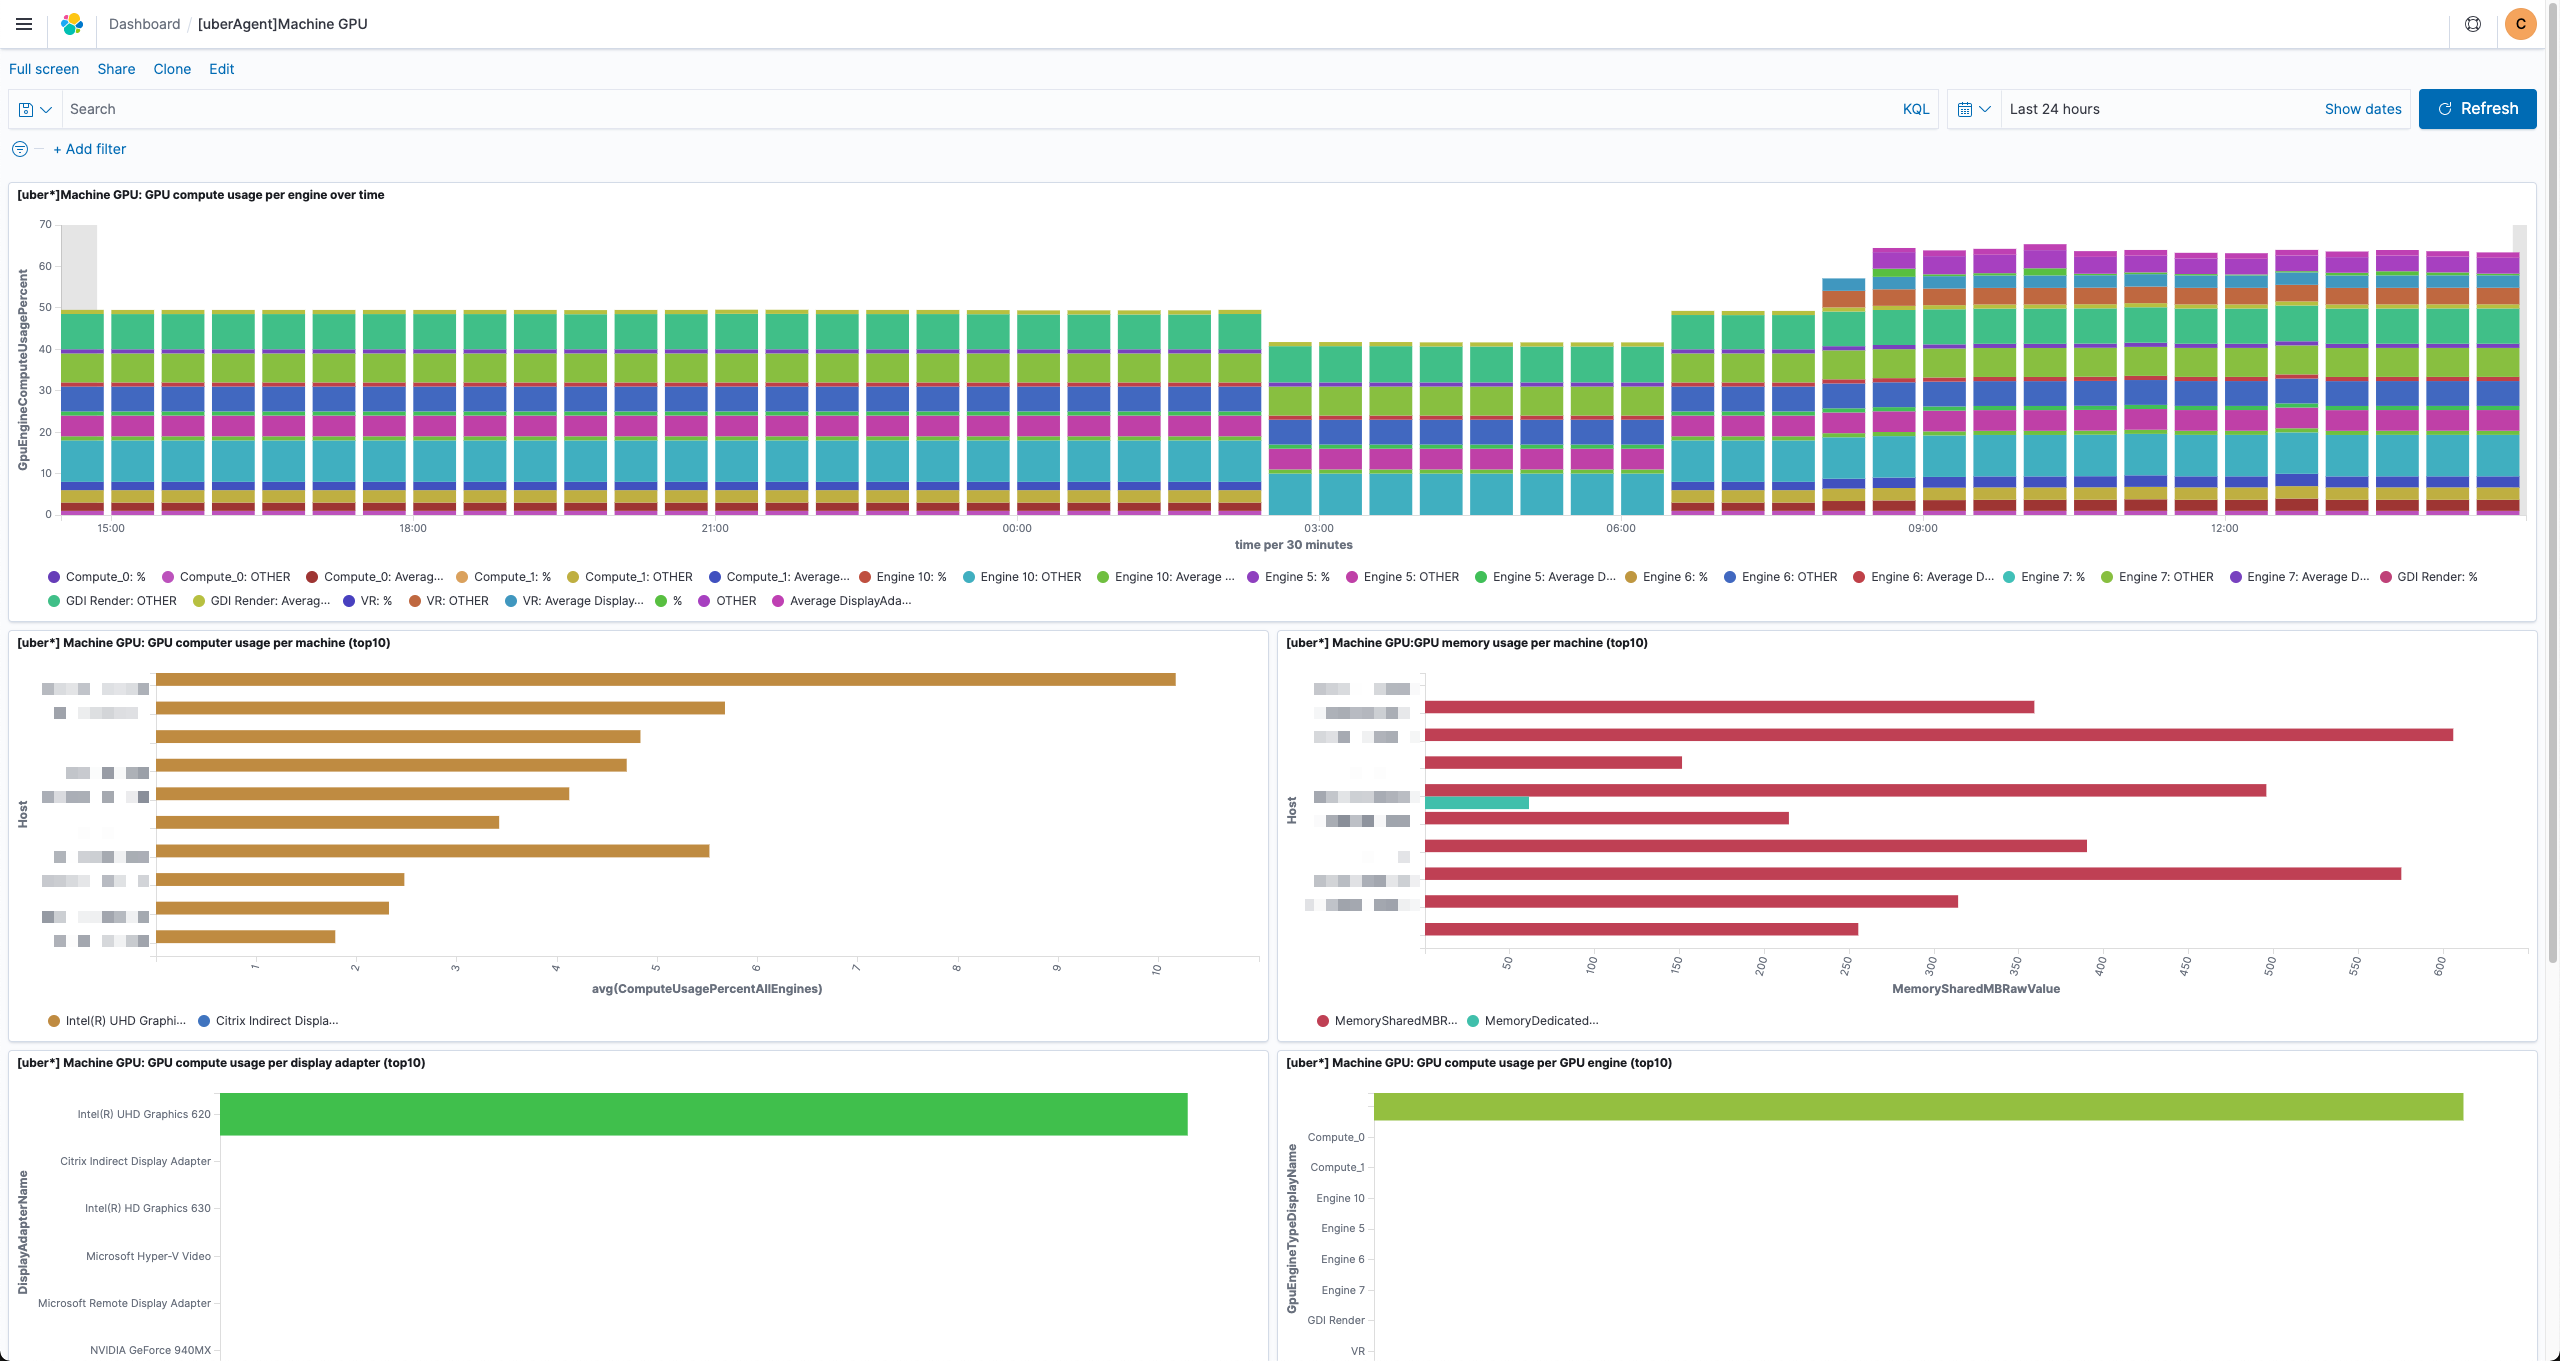Click the Elastic logo icon
Viewport: 2560px width, 1361px height.
pos(72,24)
